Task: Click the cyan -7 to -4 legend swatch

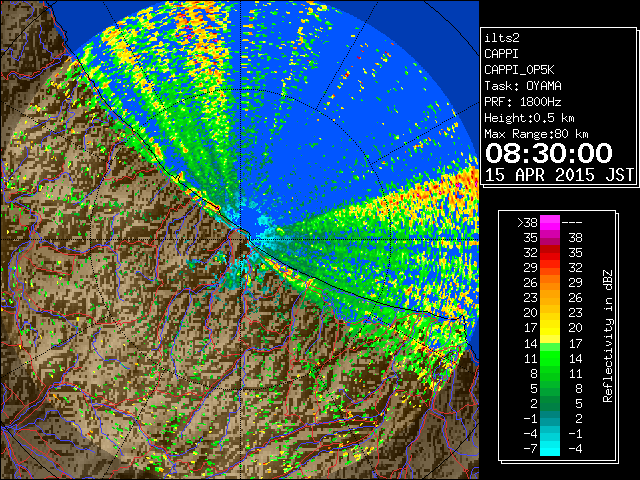Action: (550, 448)
